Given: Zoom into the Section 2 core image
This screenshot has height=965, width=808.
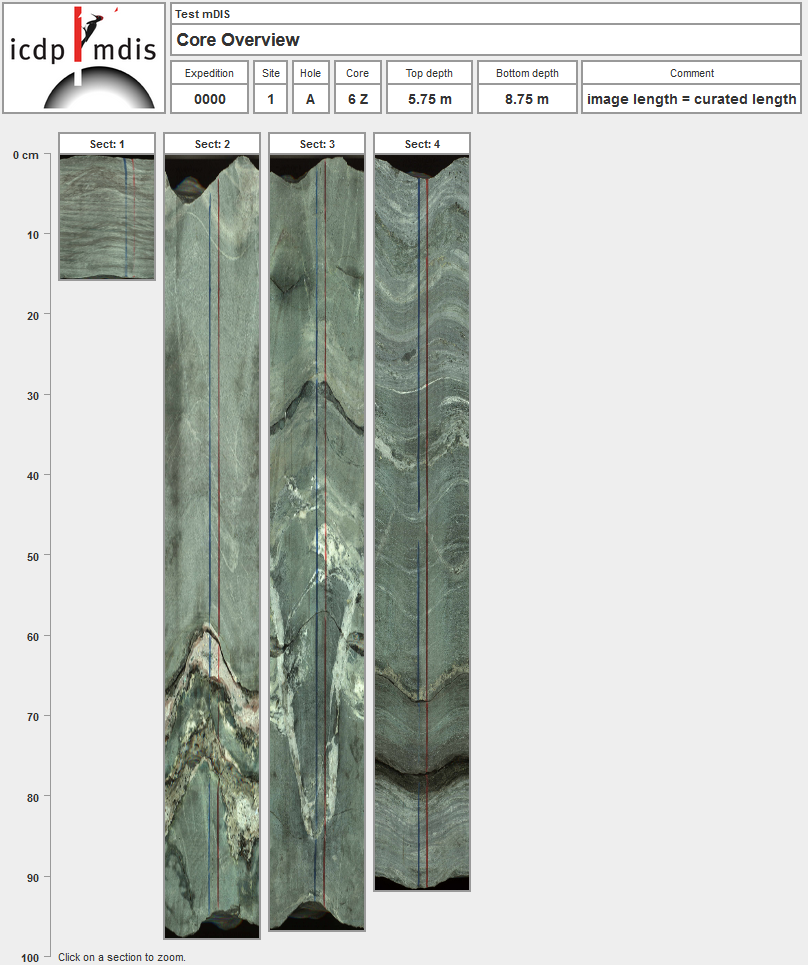Looking at the screenshot, I should (x=212, y=545).
